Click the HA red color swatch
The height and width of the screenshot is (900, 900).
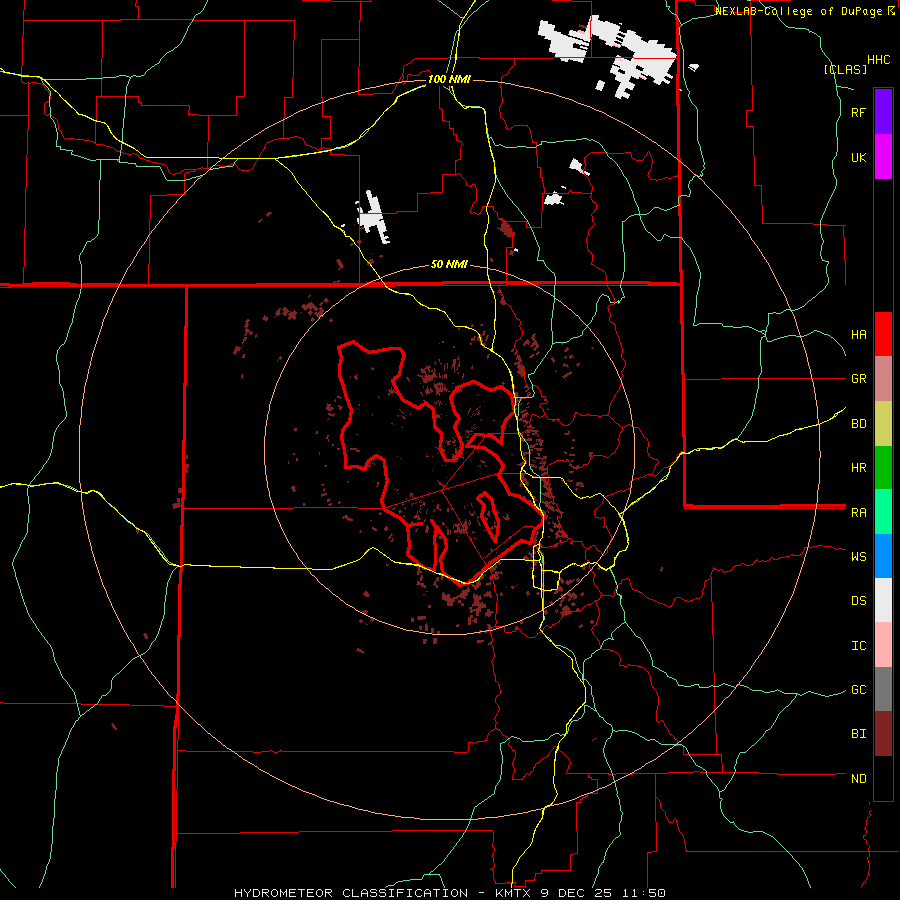point(883,334)
